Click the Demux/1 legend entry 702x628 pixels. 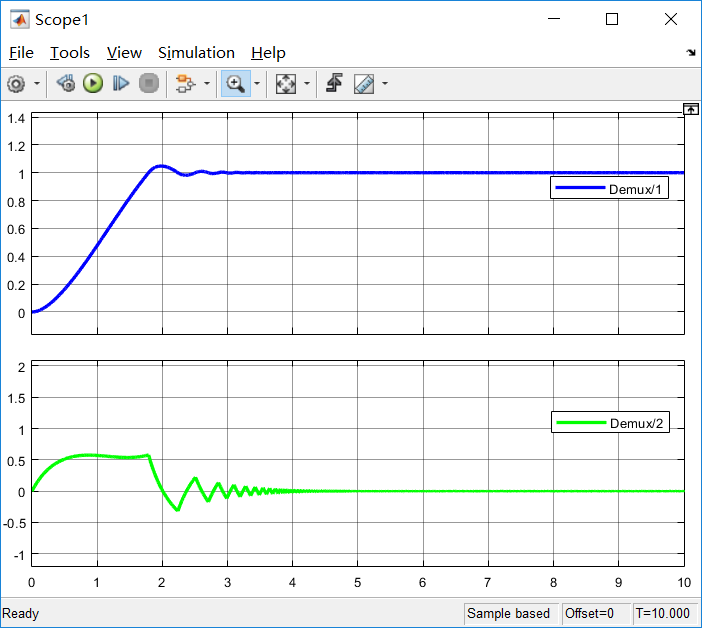(x=609, y=188)
